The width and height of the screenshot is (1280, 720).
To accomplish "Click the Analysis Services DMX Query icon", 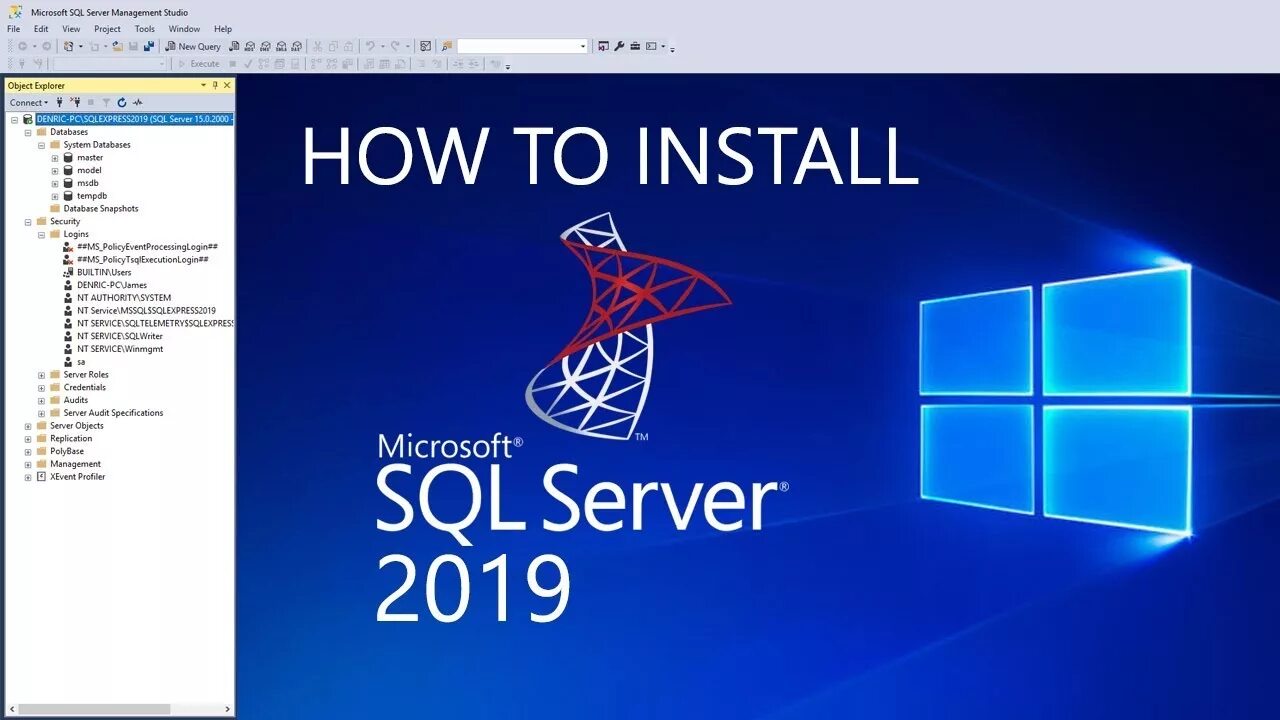I will click(266, 46).
